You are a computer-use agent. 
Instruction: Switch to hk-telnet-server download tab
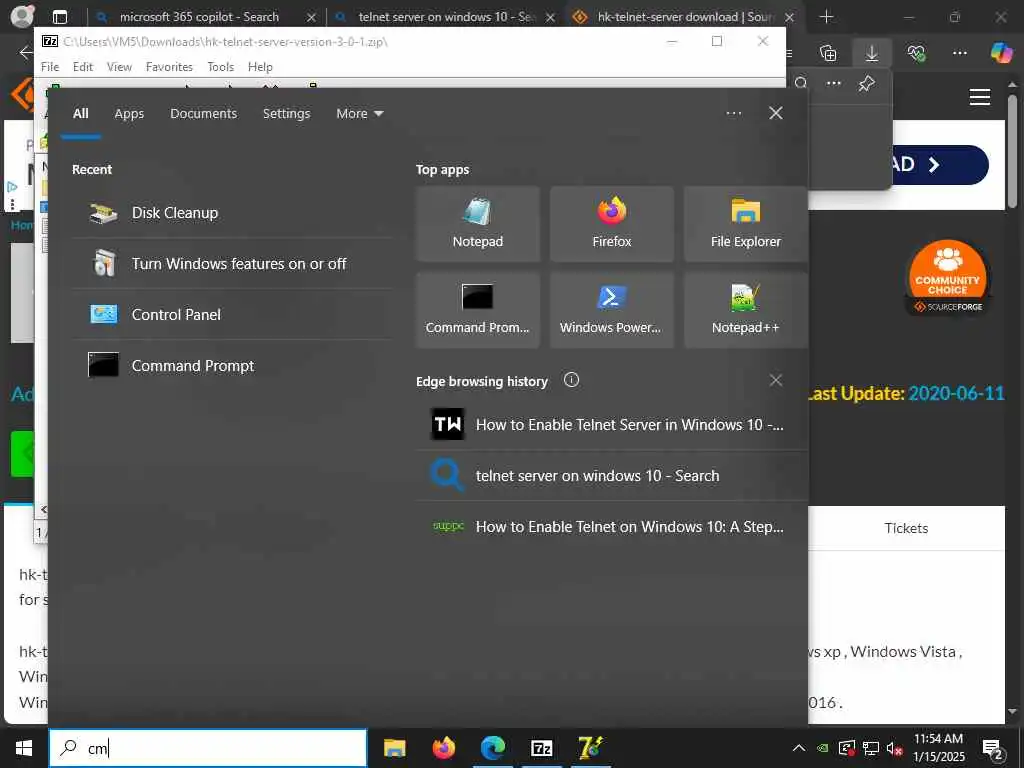684,17
